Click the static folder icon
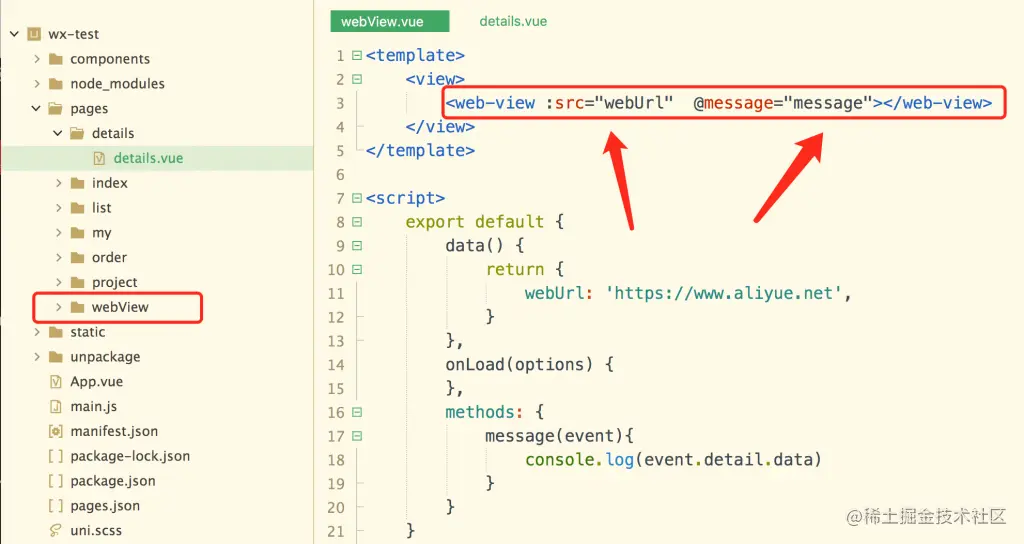The height and width of the screenshot is (544, 1024). pyautogui.click(x=56, y=332)
